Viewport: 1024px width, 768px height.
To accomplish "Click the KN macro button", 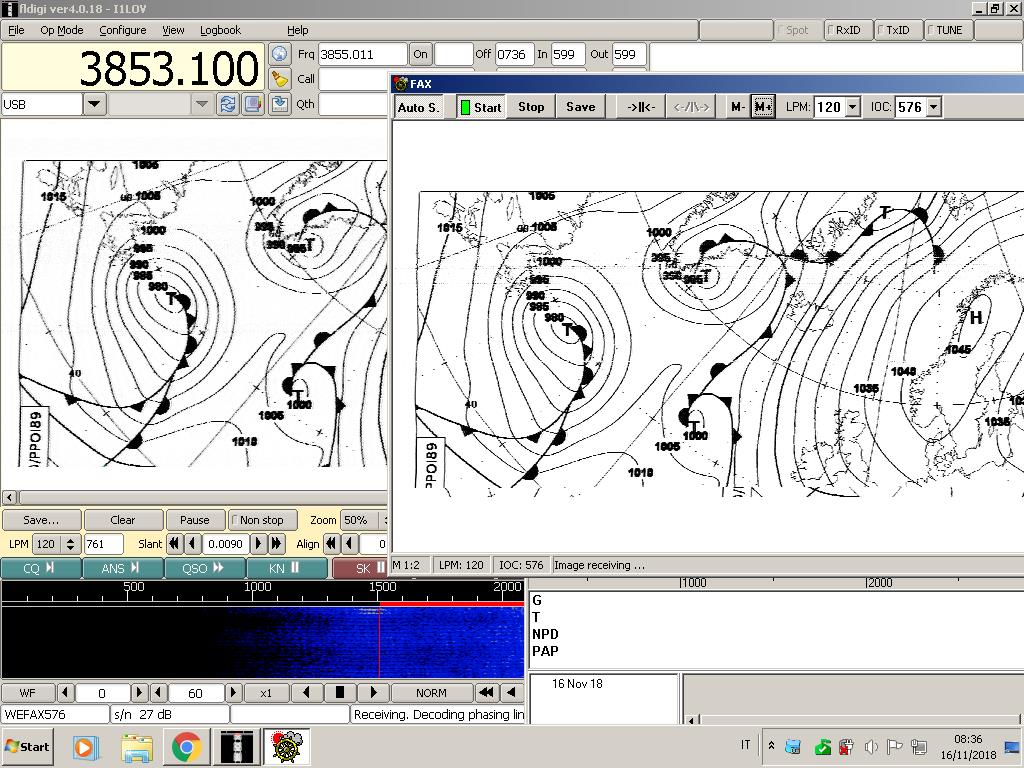I will click(x=287, y=568).
